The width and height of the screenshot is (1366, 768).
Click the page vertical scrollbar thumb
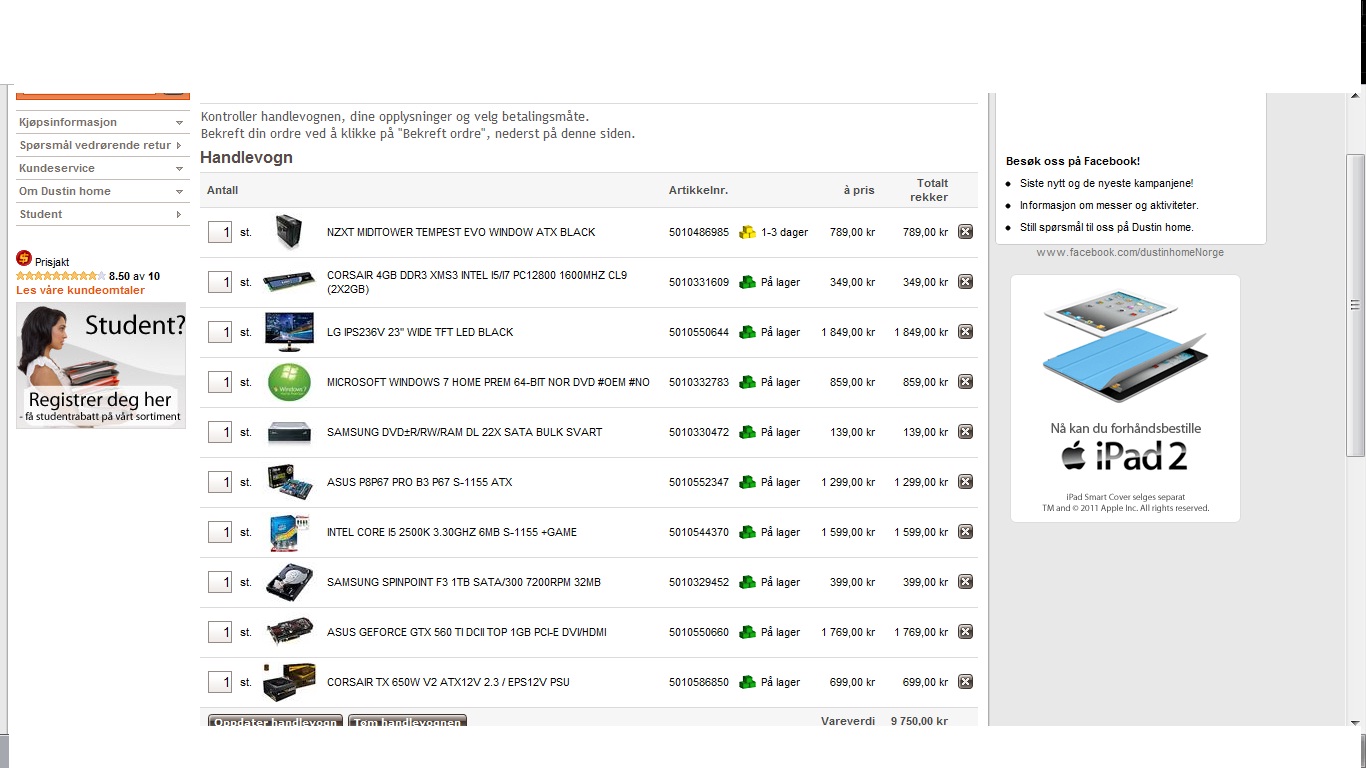coord(1355,305)
